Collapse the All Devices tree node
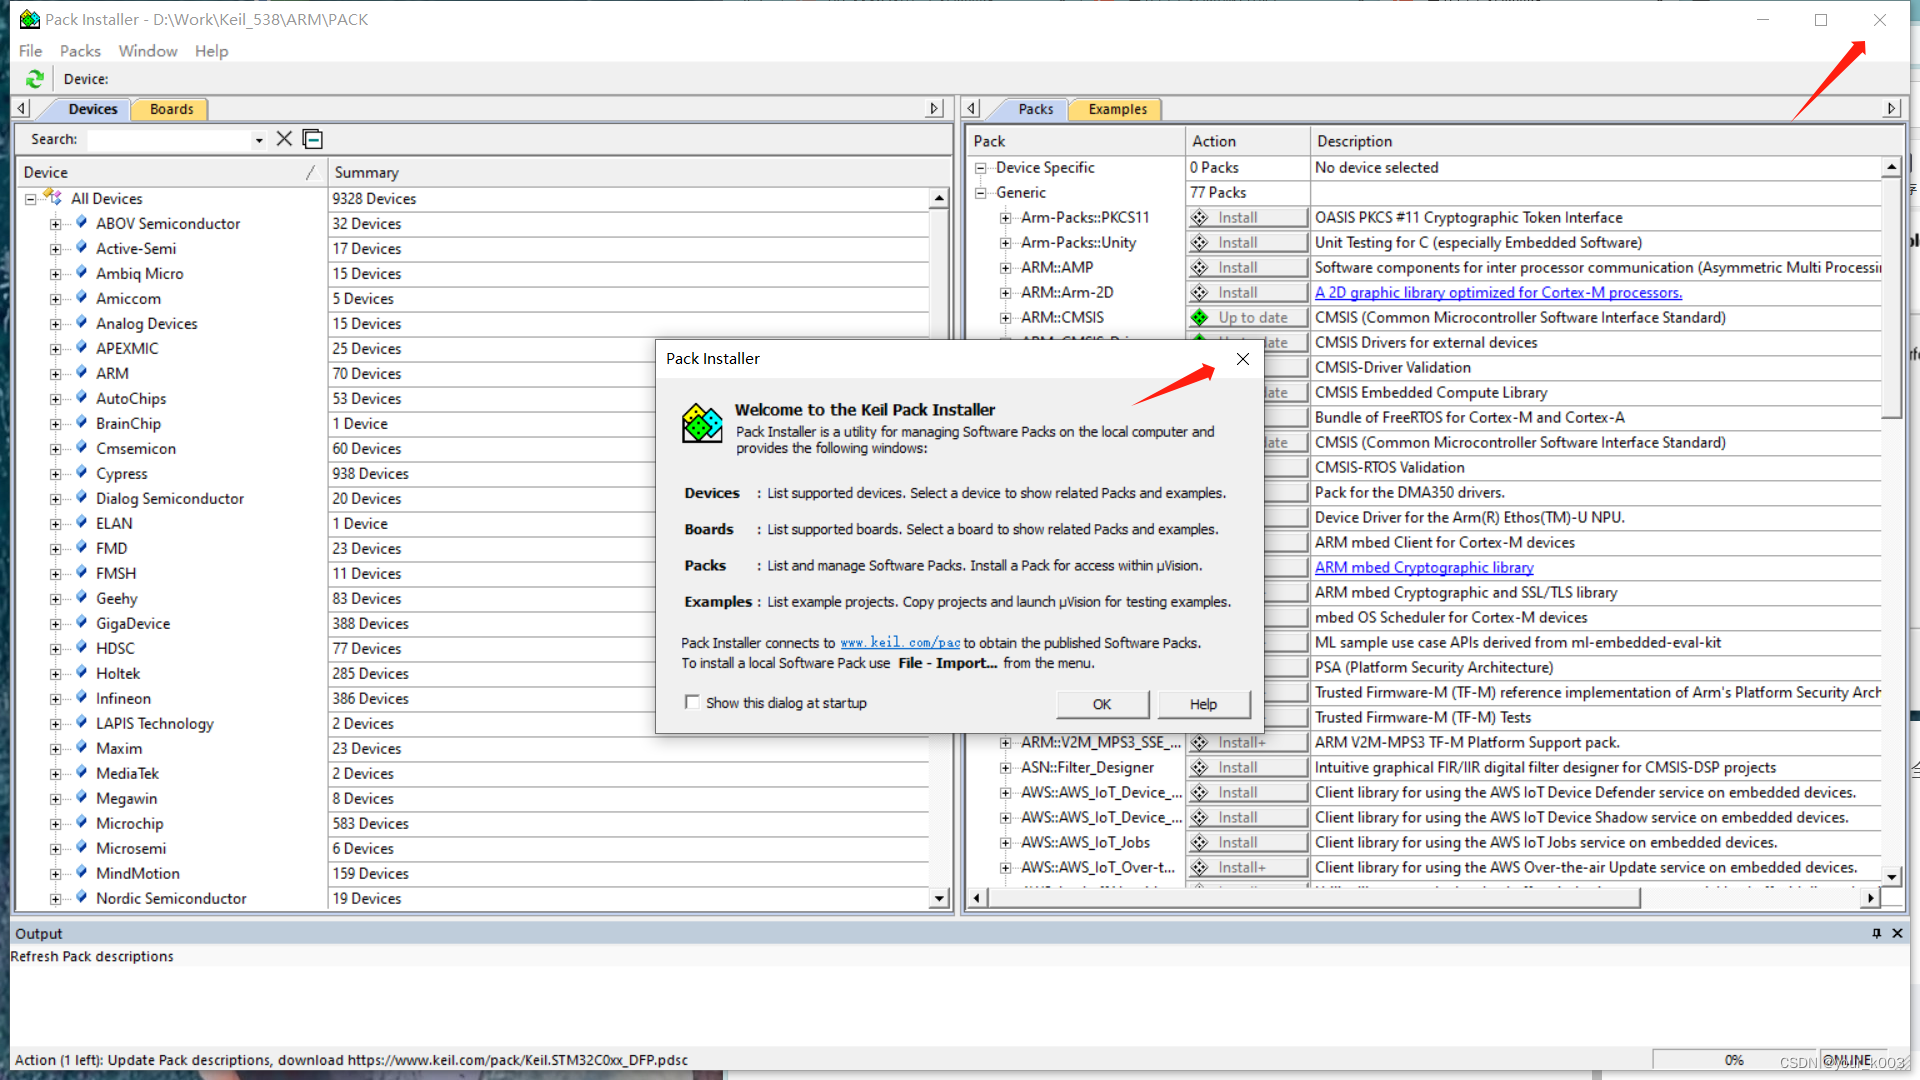This screenshot has width=1920, height=1080. click(31, 199)
